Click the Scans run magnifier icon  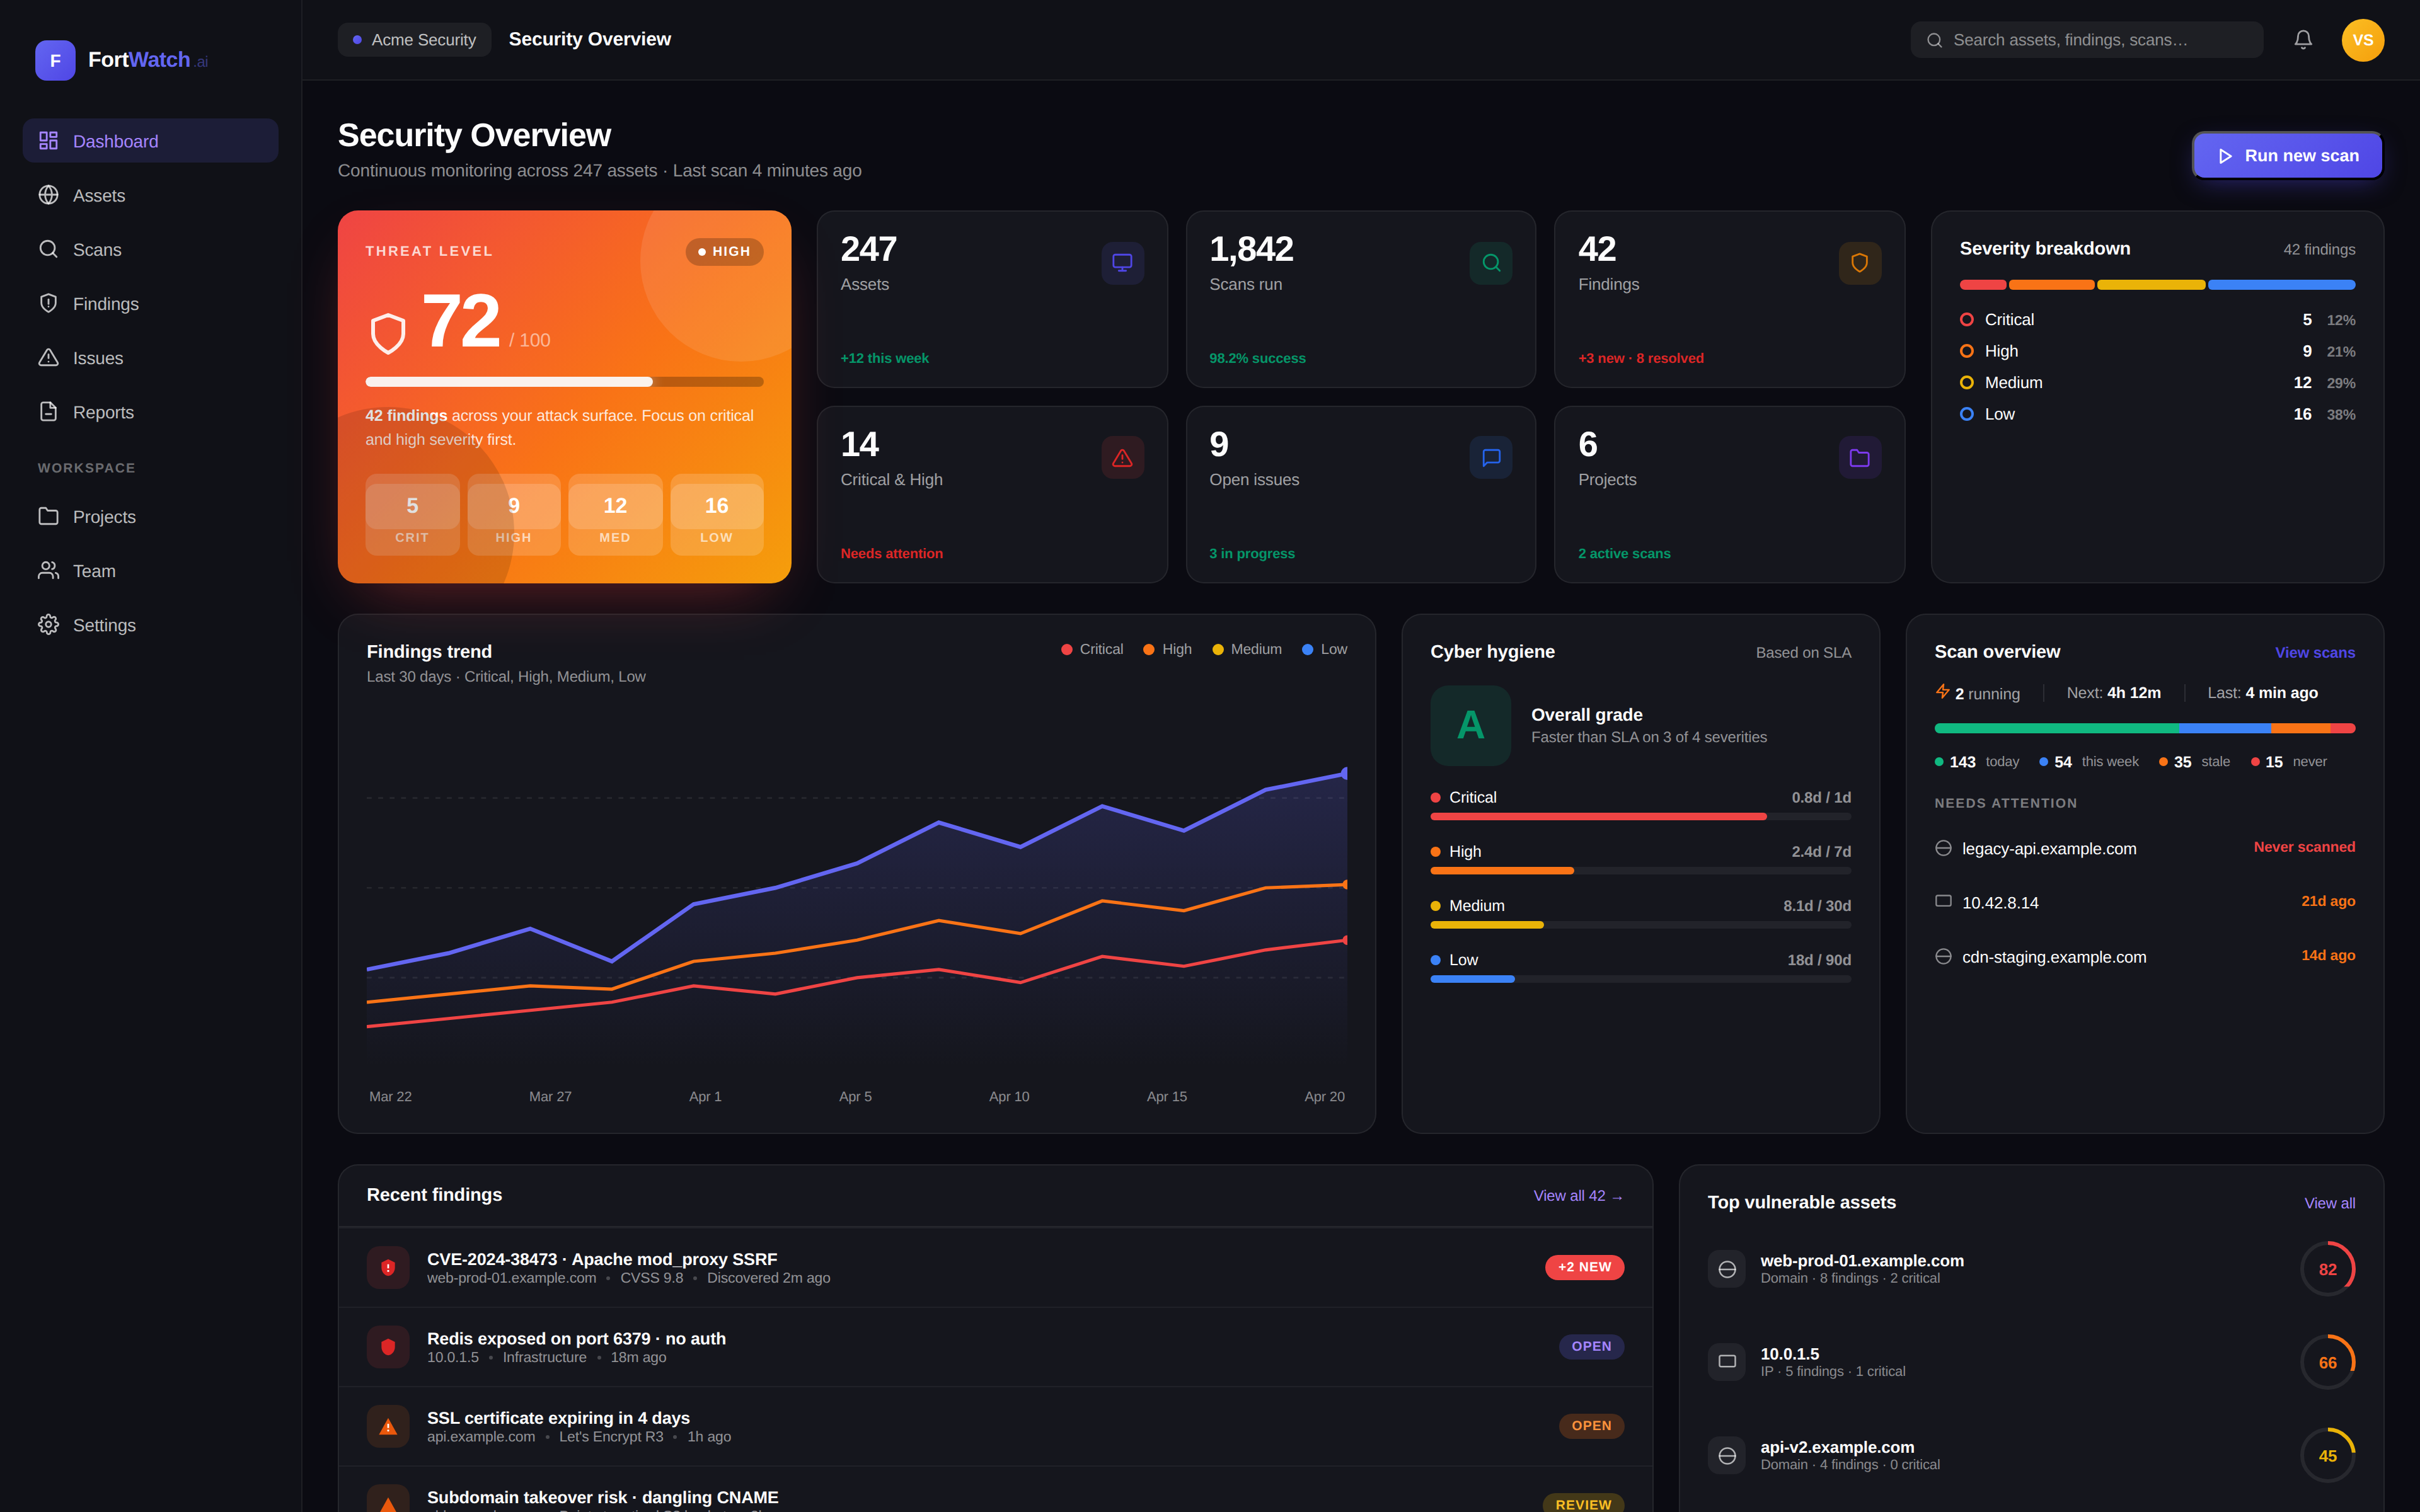click(x=1490, y=263)
